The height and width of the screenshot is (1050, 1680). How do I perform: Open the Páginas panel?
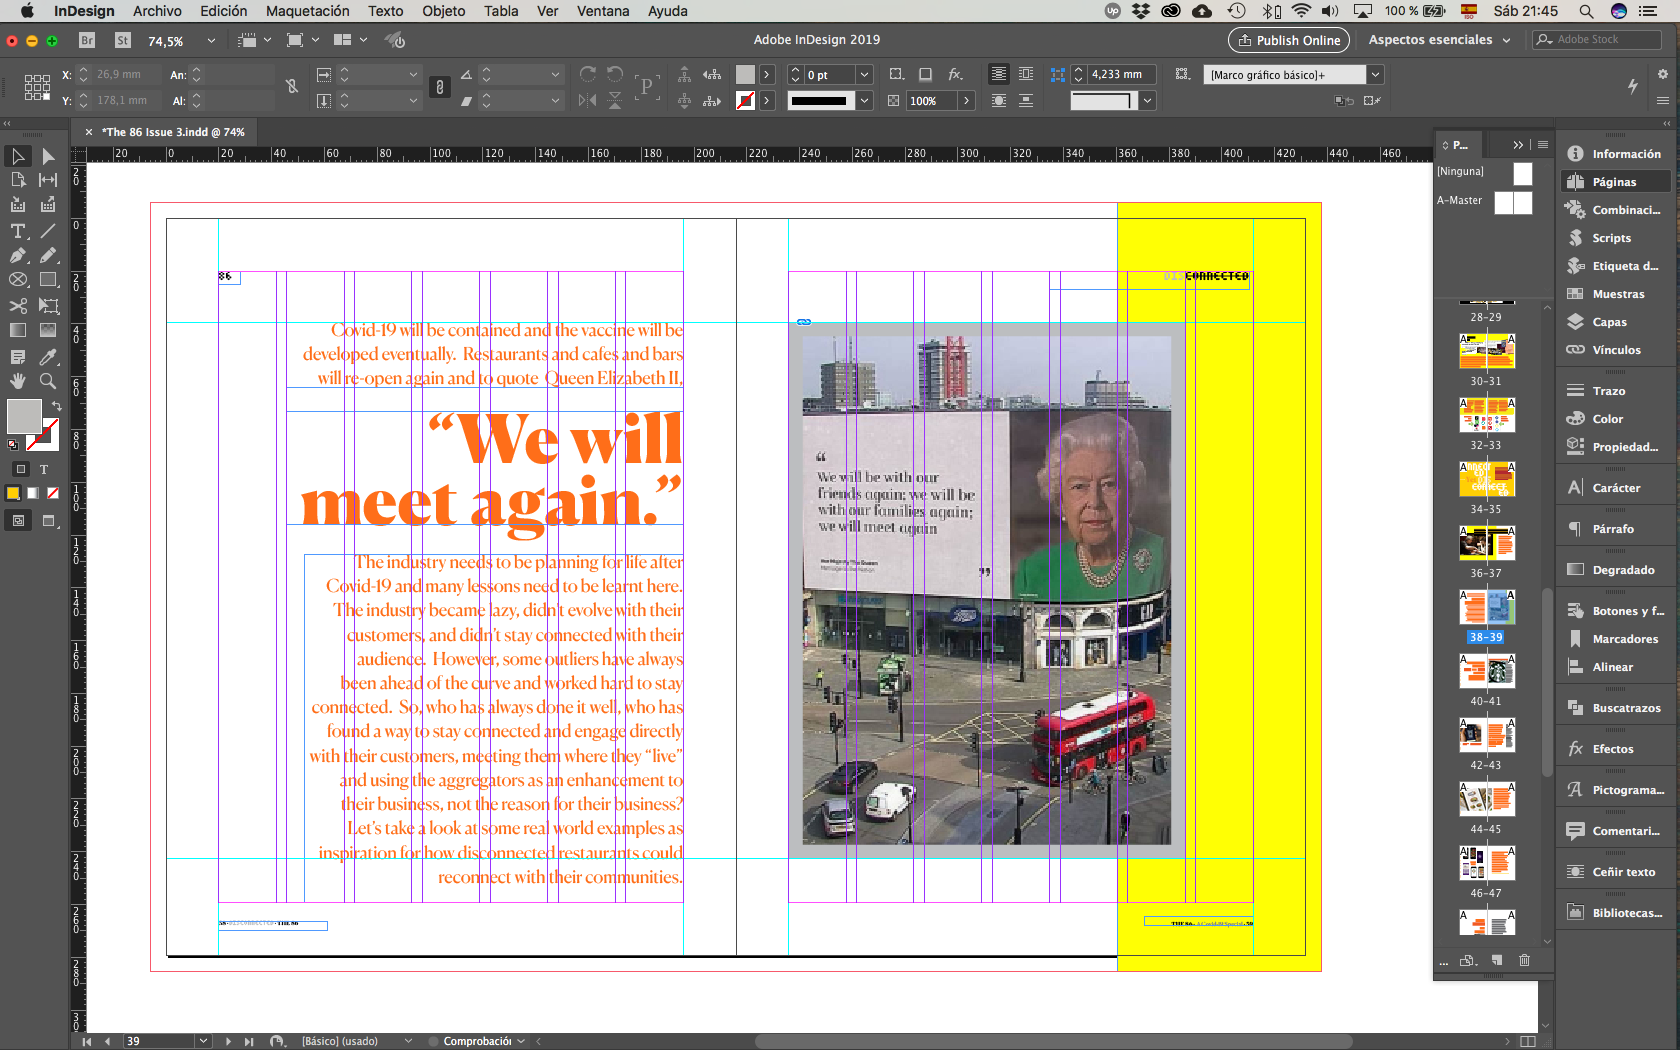(1614, 182)
